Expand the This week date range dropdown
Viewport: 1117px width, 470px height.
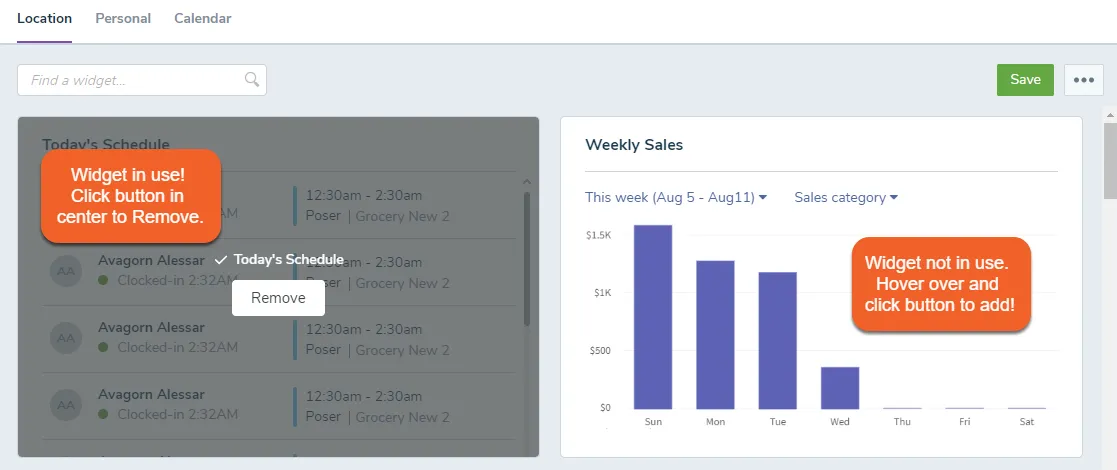pyautogui.click(x=675, y=197)
